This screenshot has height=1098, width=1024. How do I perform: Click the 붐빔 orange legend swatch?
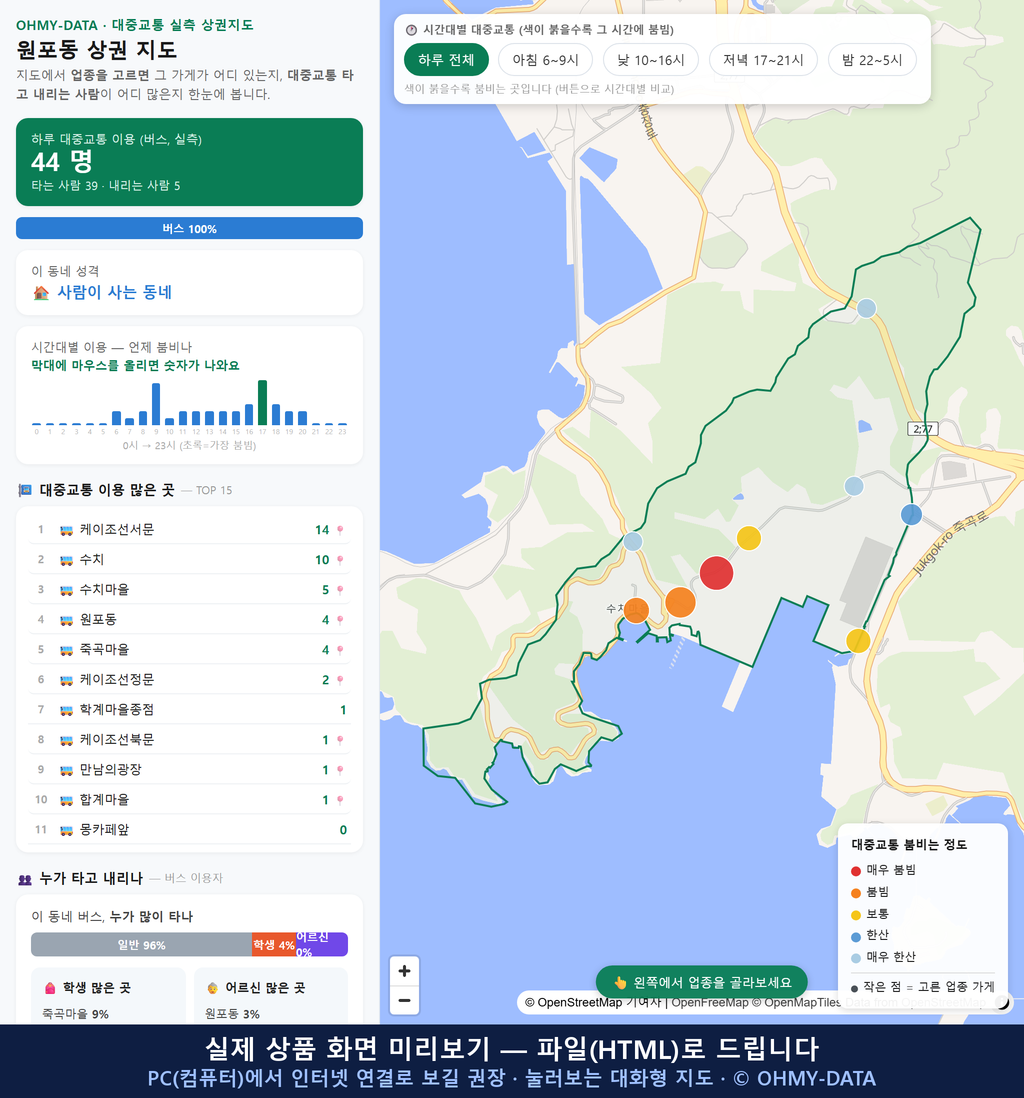856,893
